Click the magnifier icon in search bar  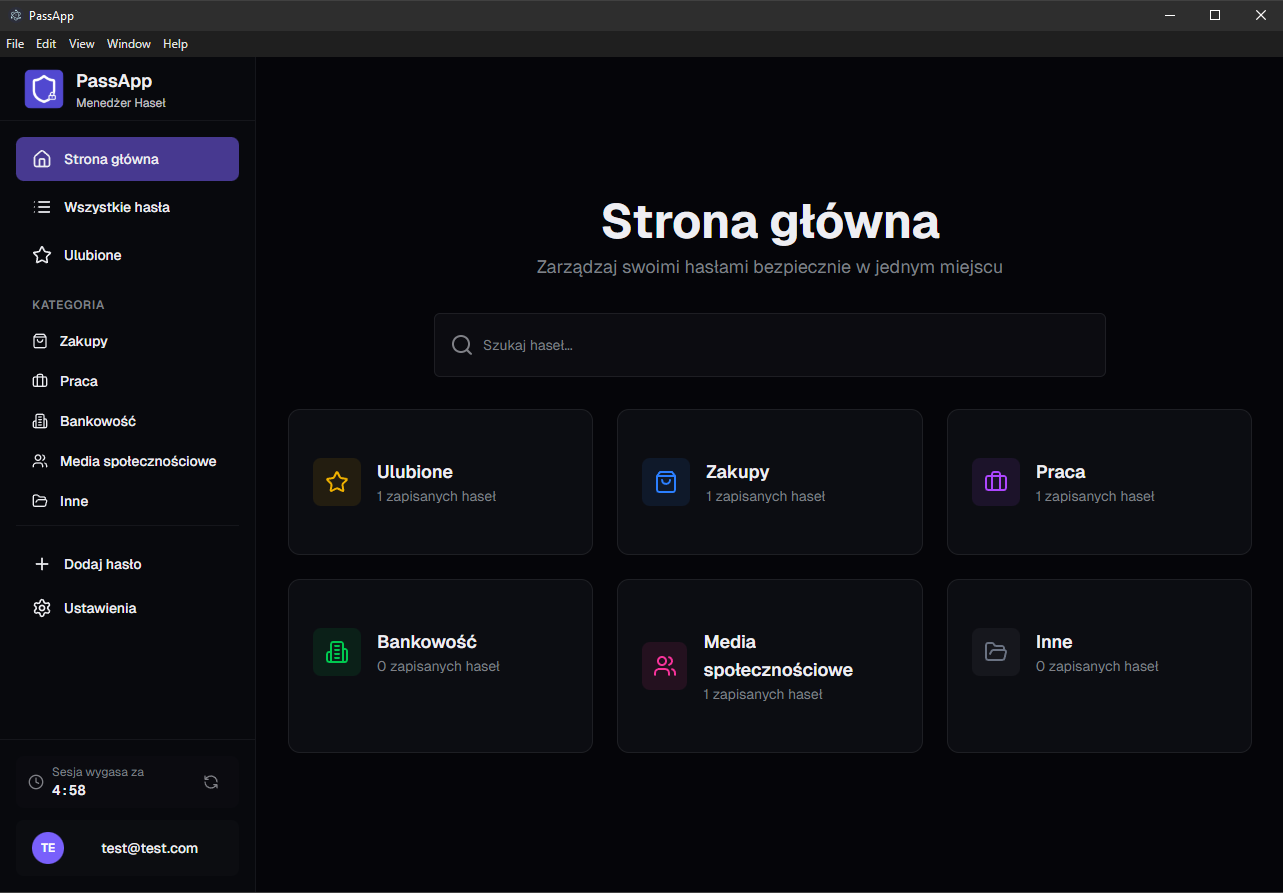click(462, 345)
